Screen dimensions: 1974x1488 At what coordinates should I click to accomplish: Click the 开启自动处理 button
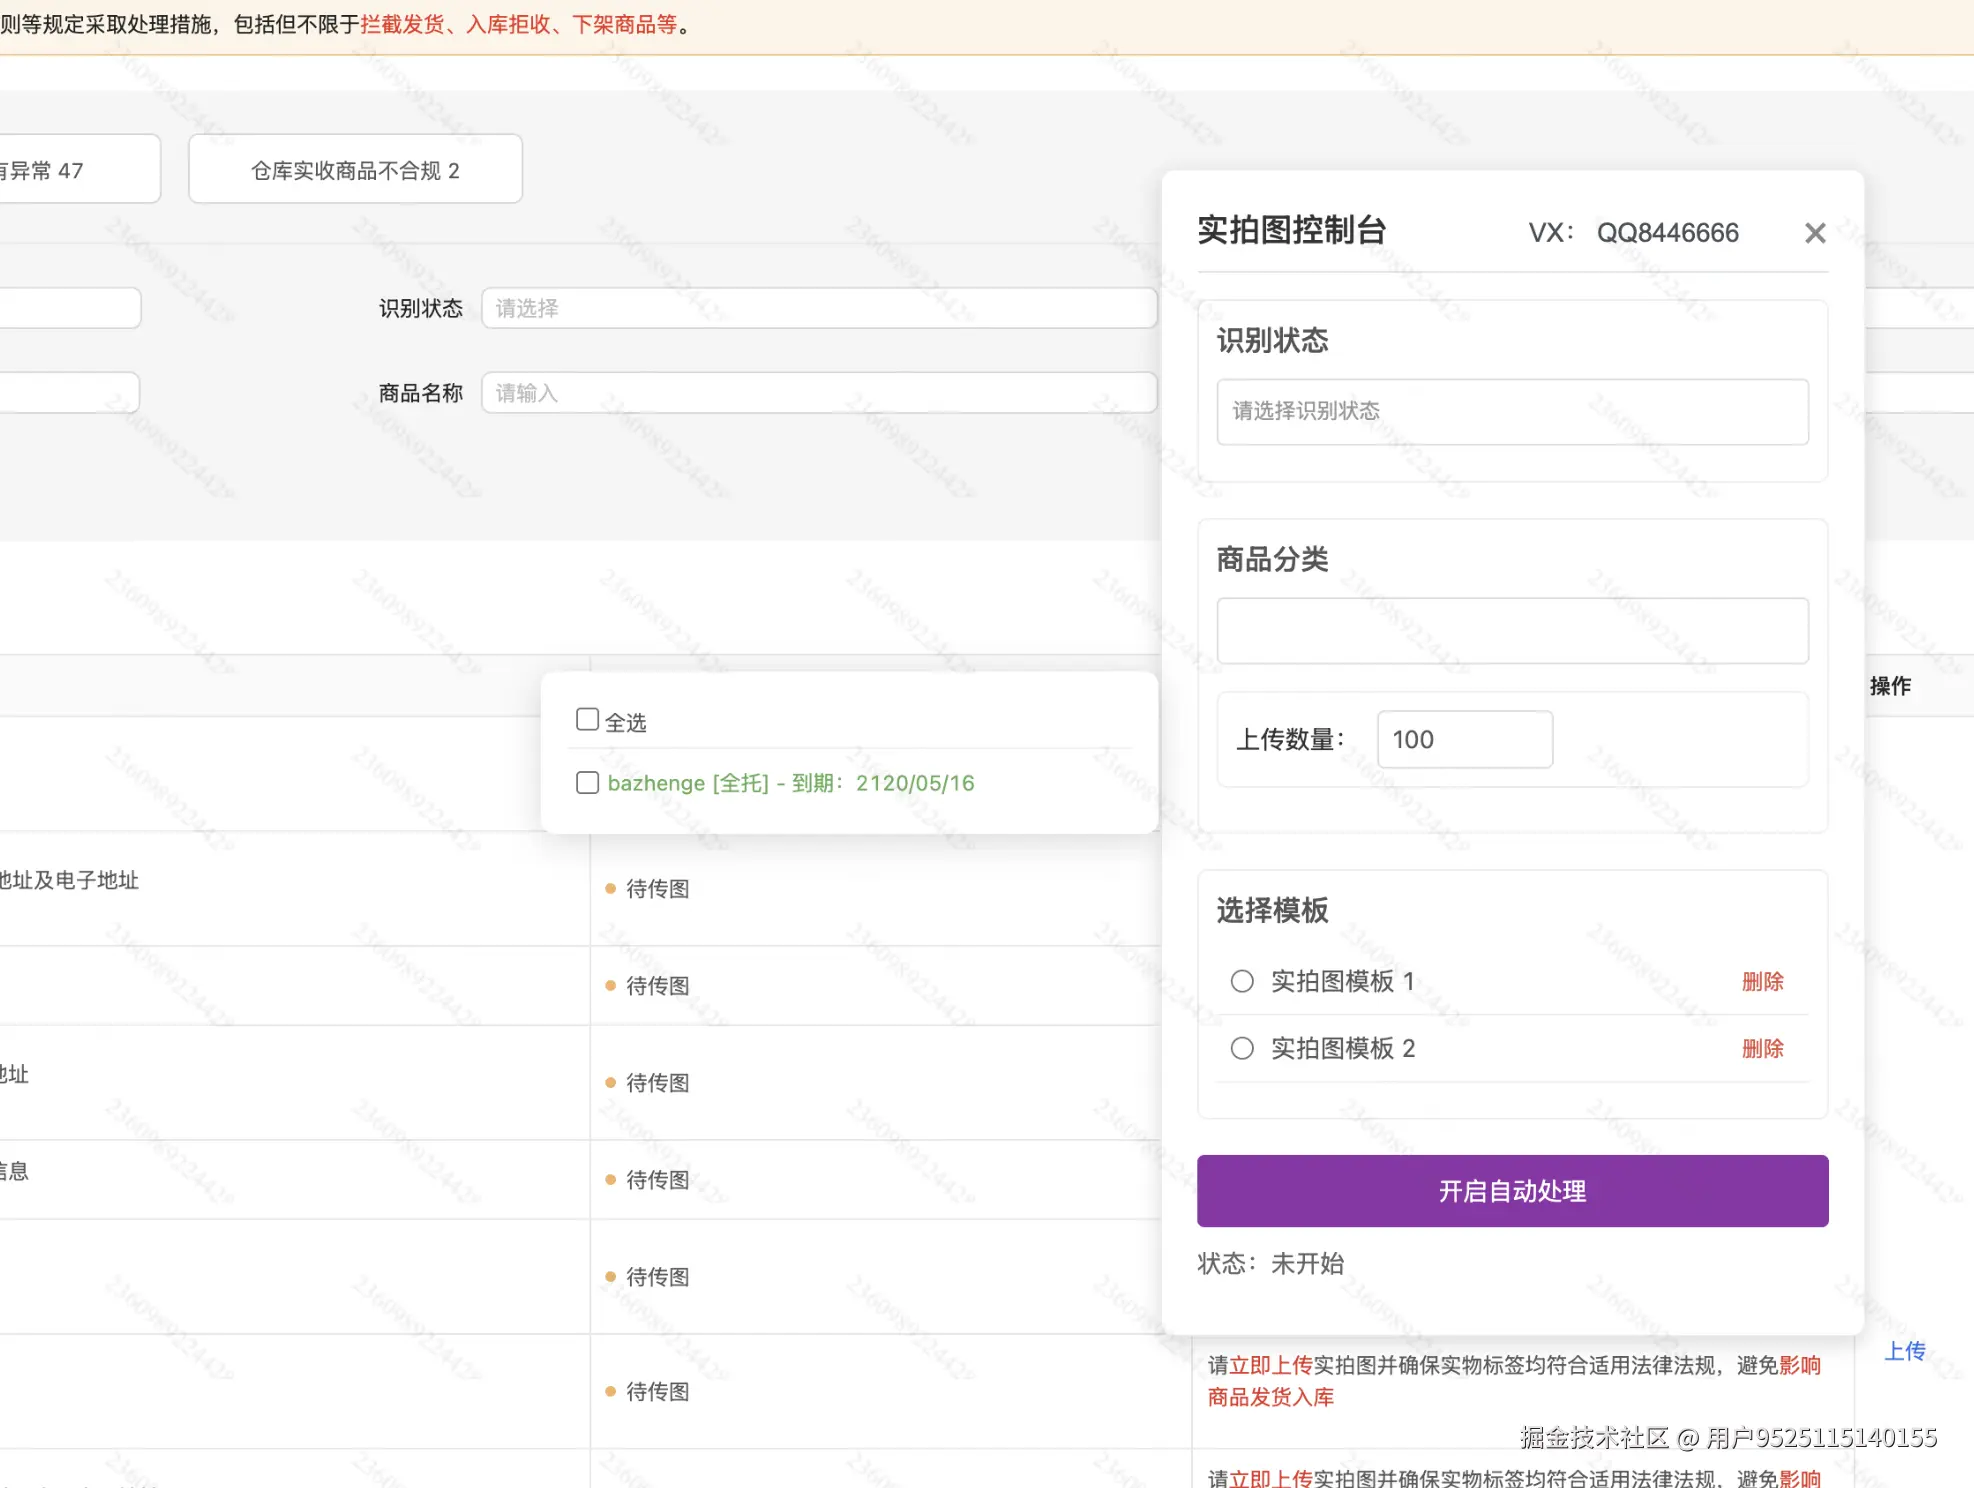click(x=1511, y=1190)
